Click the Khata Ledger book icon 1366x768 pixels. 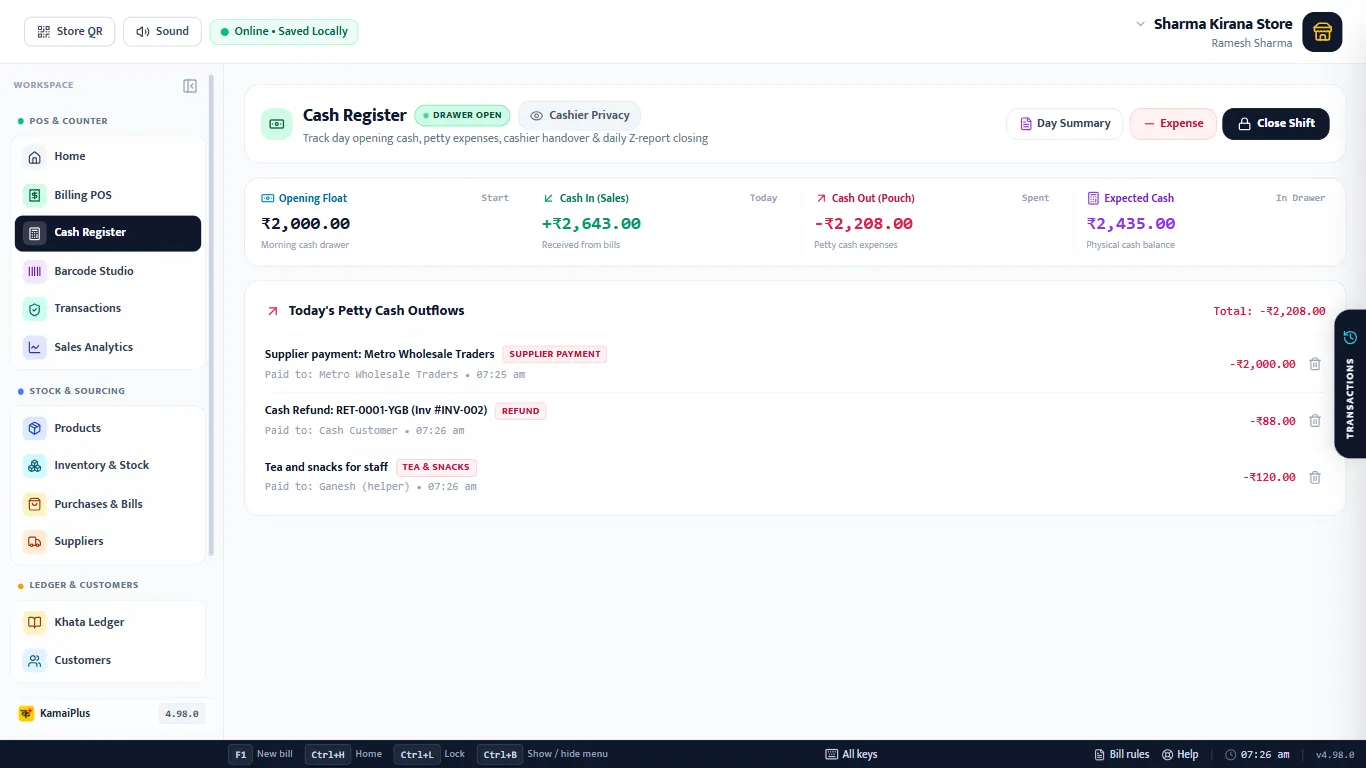tap(35, 622)
